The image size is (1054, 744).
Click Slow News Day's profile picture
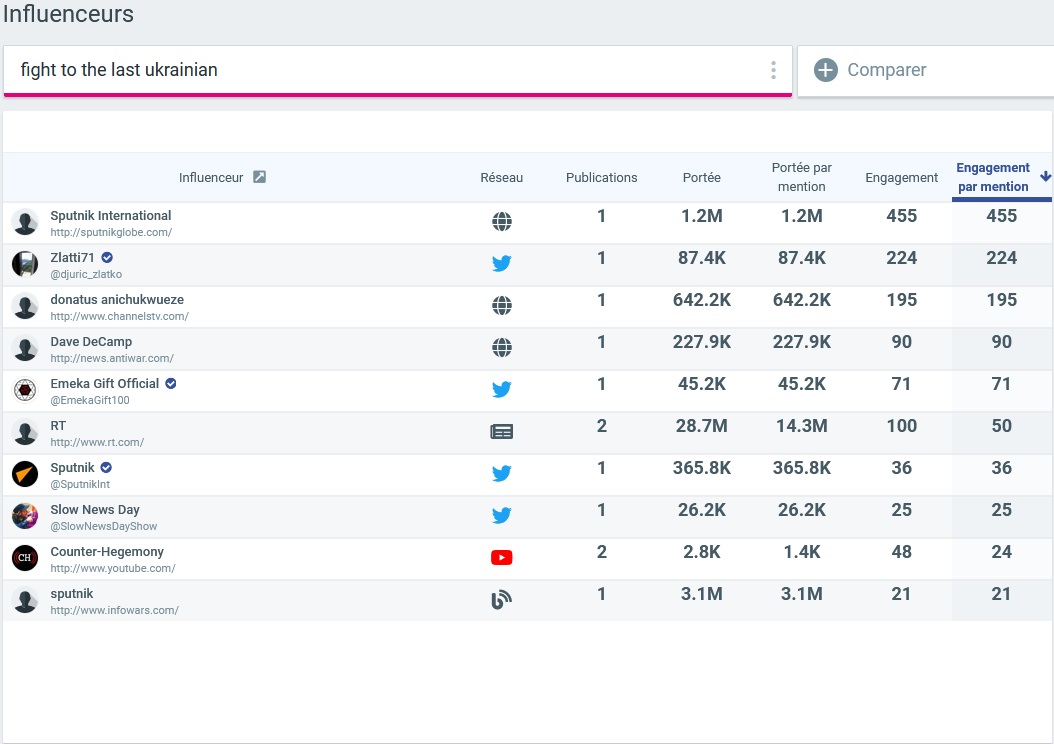pyautogui.click(x=26, y=517)
